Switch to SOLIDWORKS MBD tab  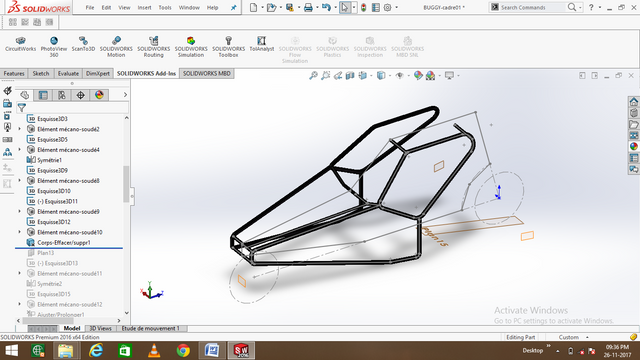click(x=207, y=73)
